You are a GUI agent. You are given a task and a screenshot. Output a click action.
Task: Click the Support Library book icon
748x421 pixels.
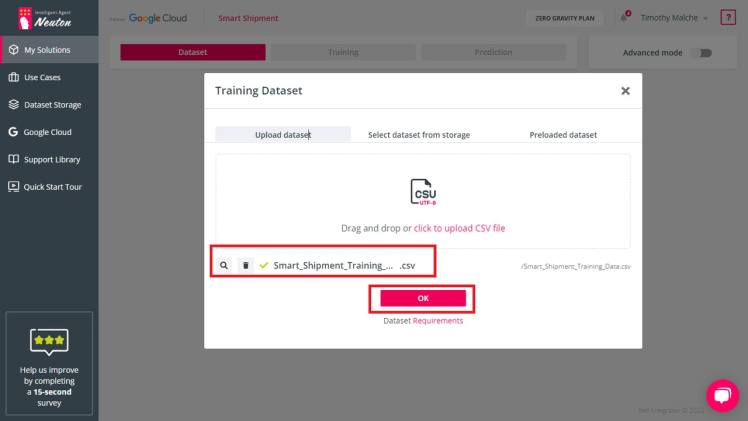[14, 159]
